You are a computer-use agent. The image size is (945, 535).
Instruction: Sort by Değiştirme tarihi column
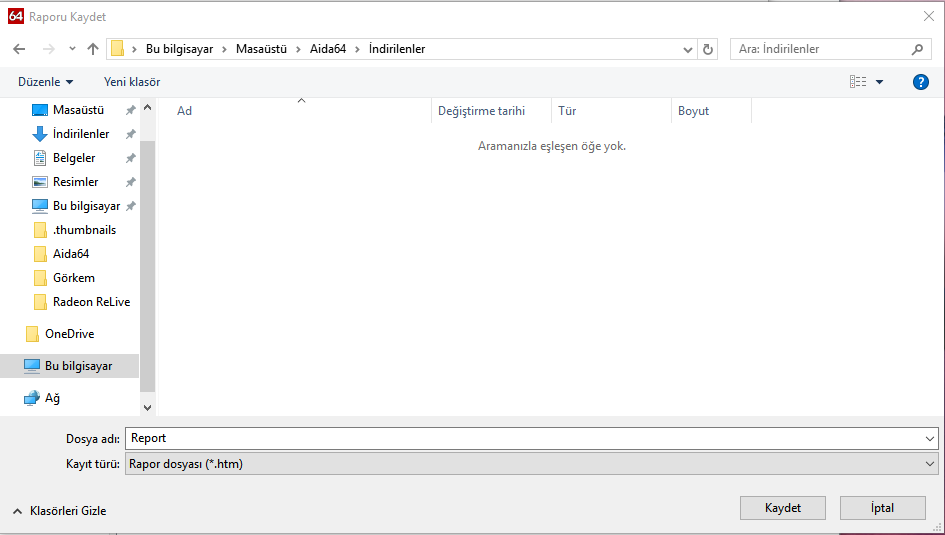pos(482,111)
